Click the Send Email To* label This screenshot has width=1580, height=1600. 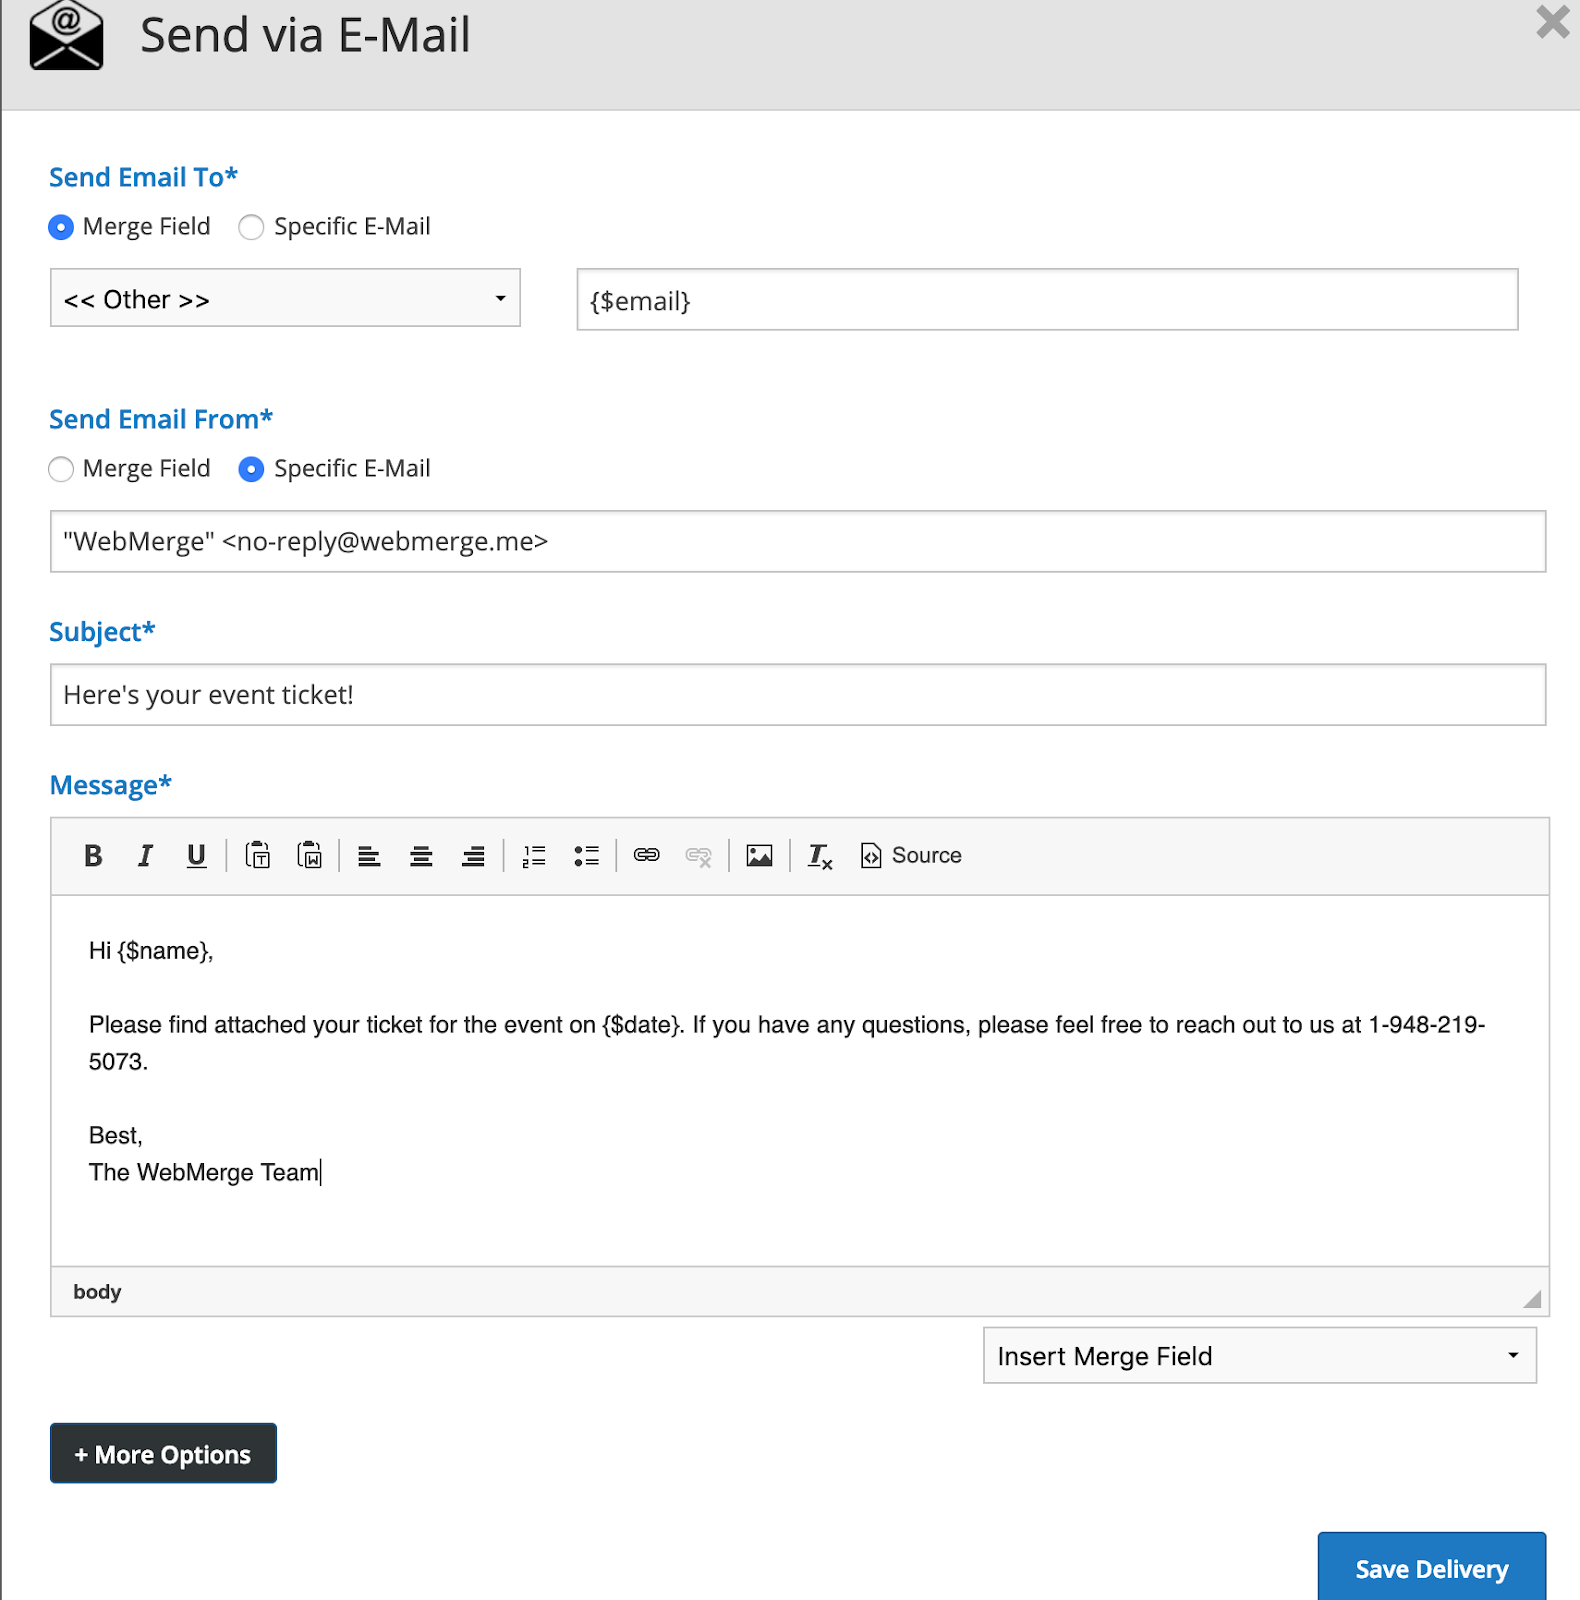click(x=144, y=177)
